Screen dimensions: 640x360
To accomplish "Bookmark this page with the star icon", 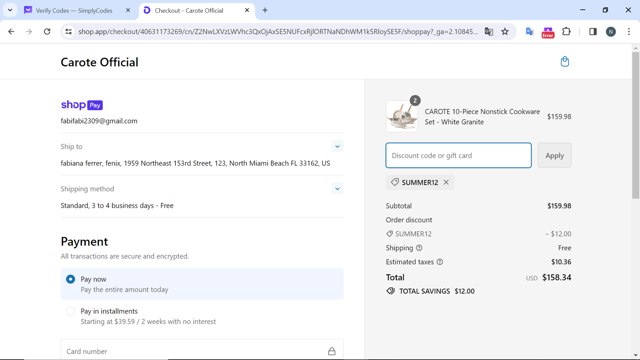I will point(505,31).
